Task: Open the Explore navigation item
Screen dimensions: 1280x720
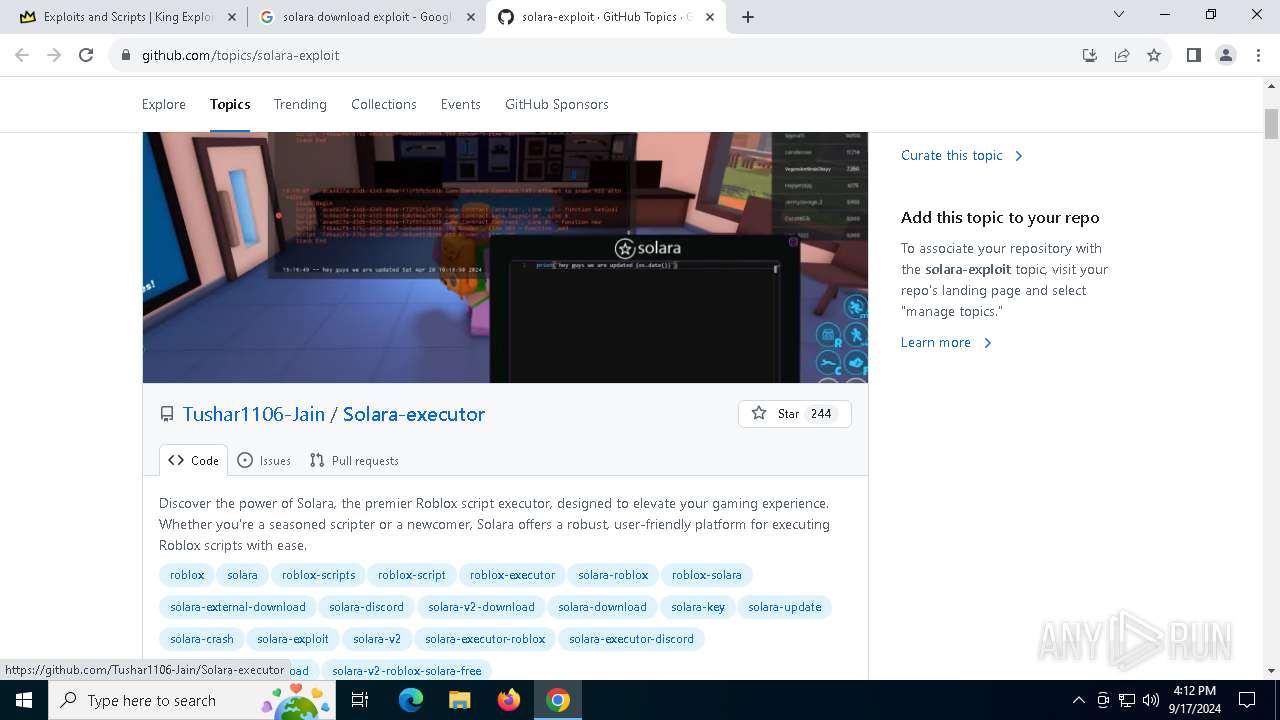Action: (x=164, y=104)
